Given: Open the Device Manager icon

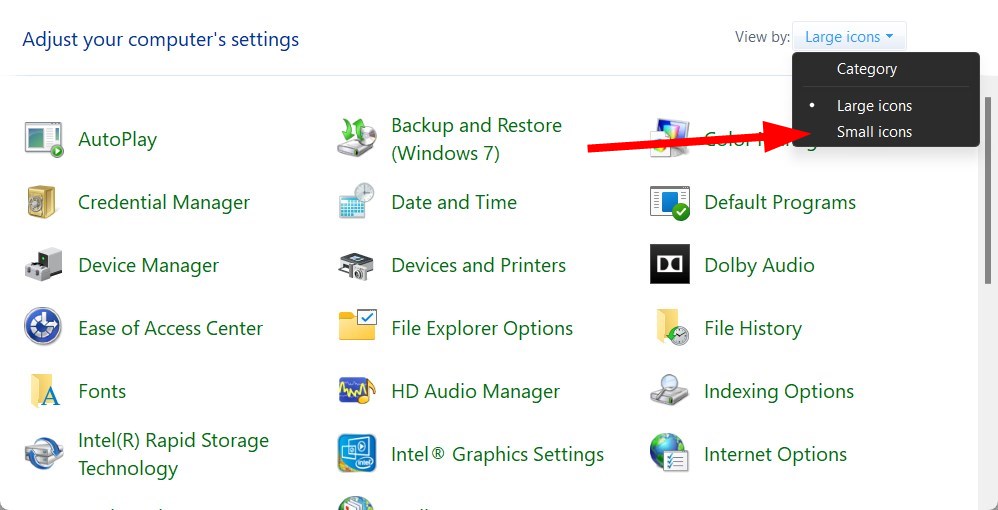Looking at the screenshot, I should (x=43, y=264).
